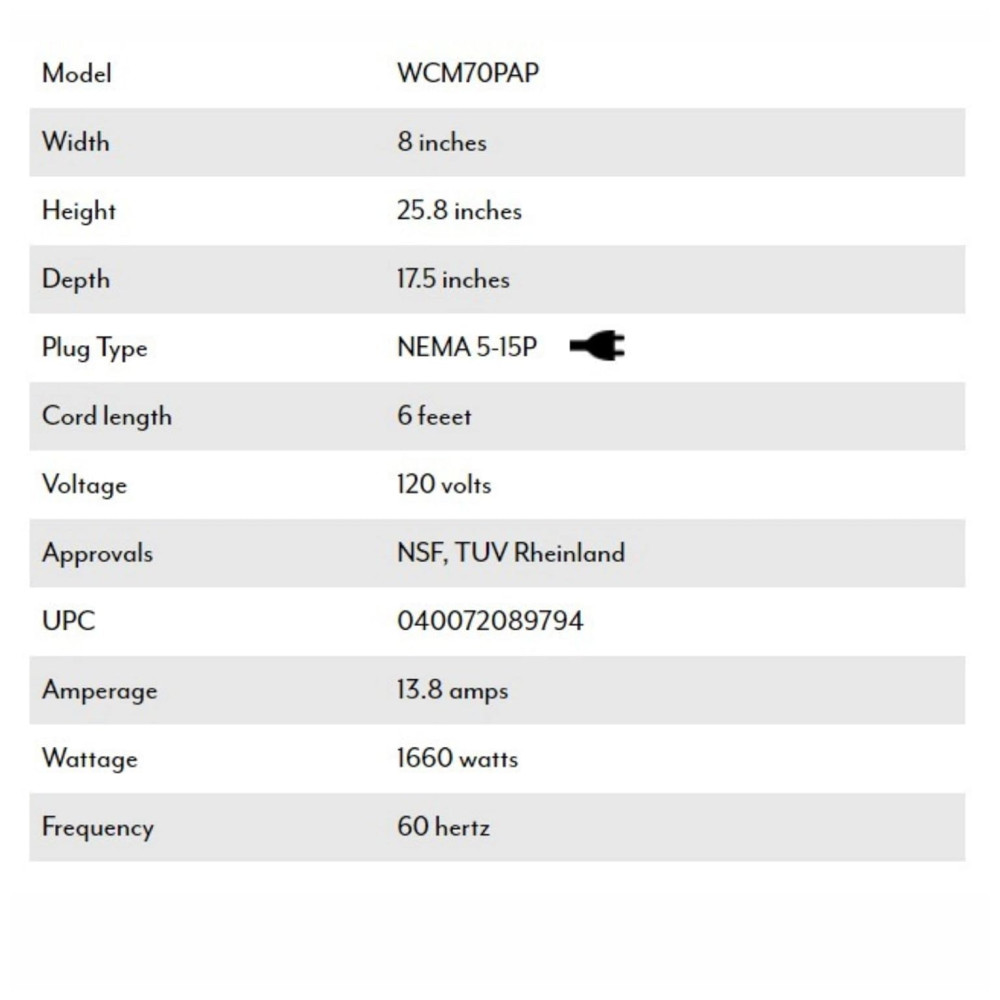Click the Width row label
1000x1000 pixels.
pyautogui.click(x=76, y=142)
